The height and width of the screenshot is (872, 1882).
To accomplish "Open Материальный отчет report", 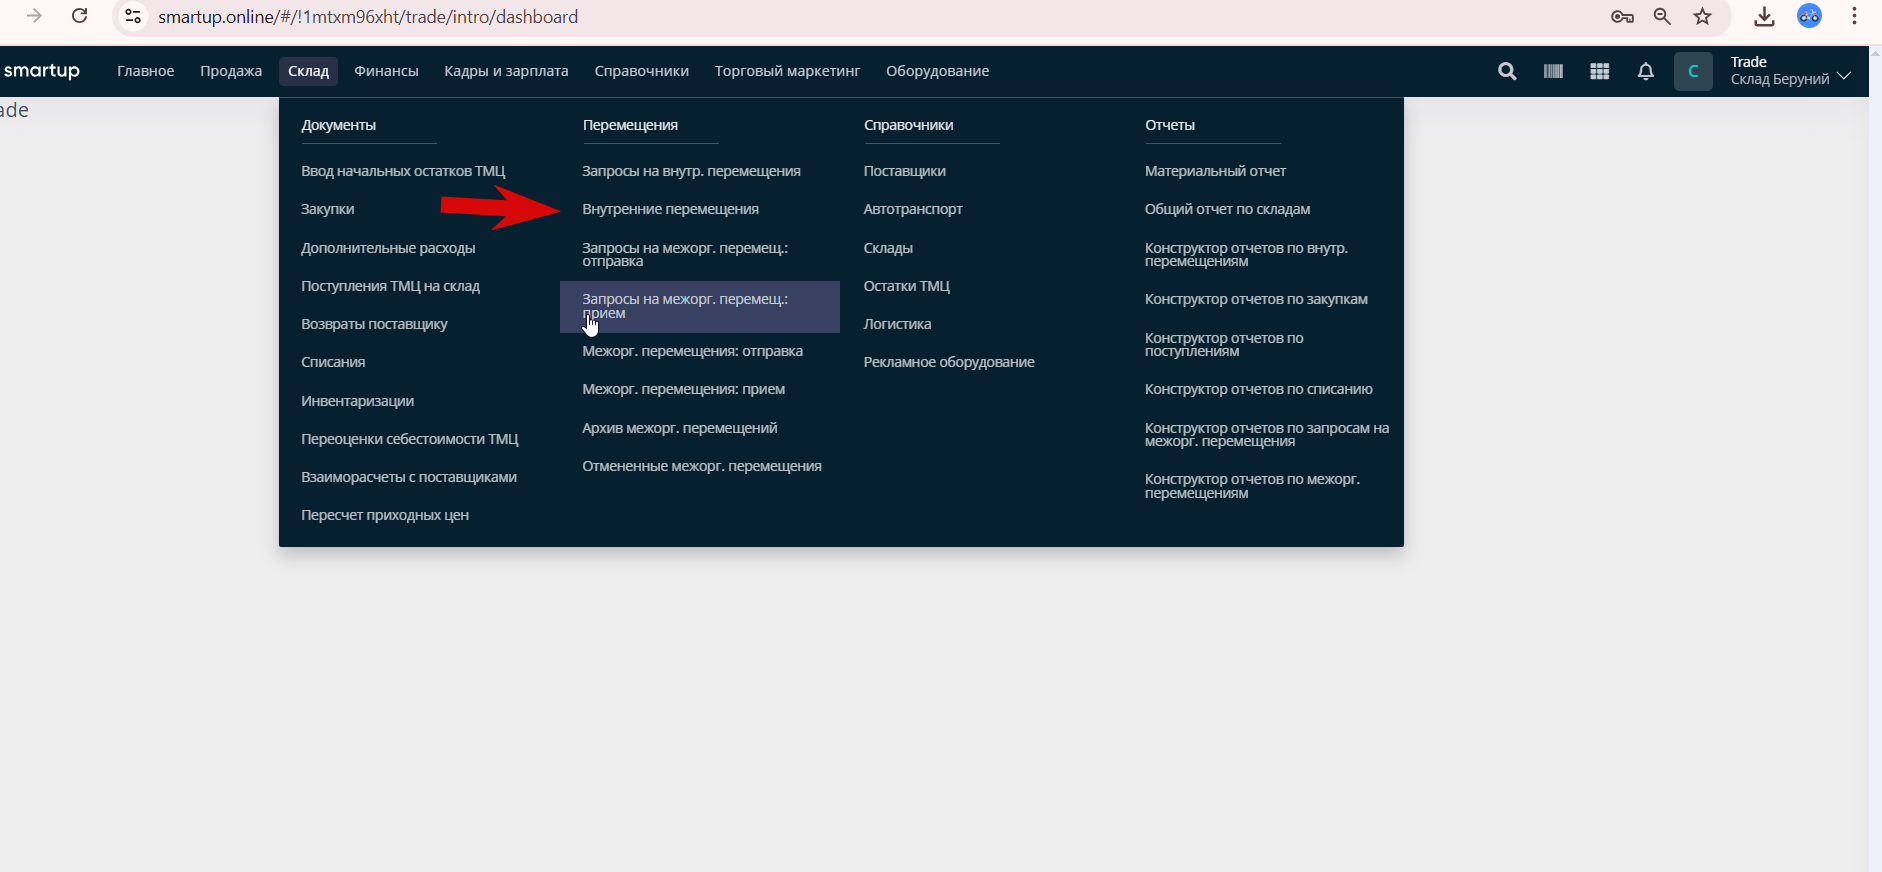I will click(x=1215, y=171).
